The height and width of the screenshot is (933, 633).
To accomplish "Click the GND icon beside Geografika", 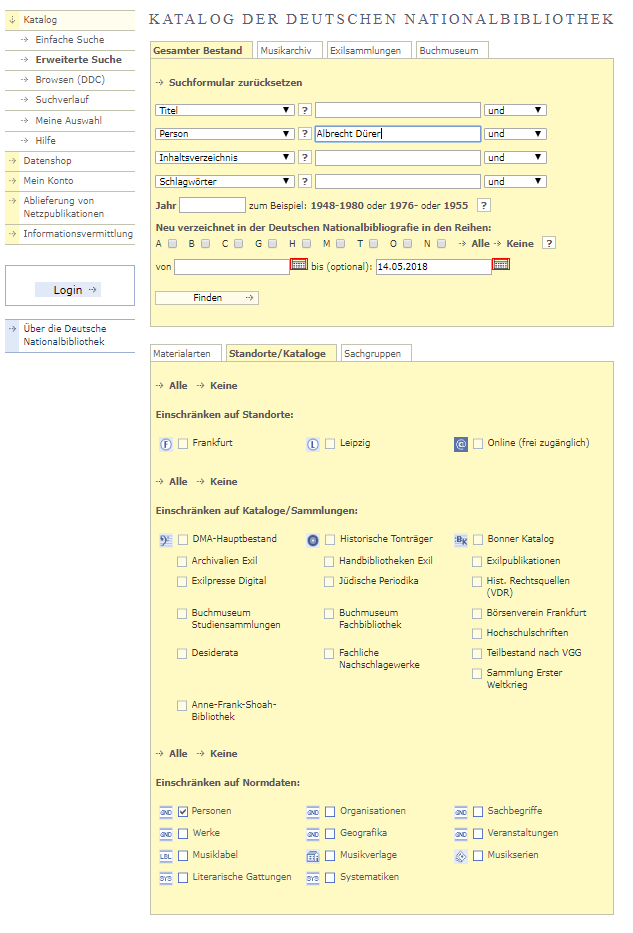I will pos(313,834).
